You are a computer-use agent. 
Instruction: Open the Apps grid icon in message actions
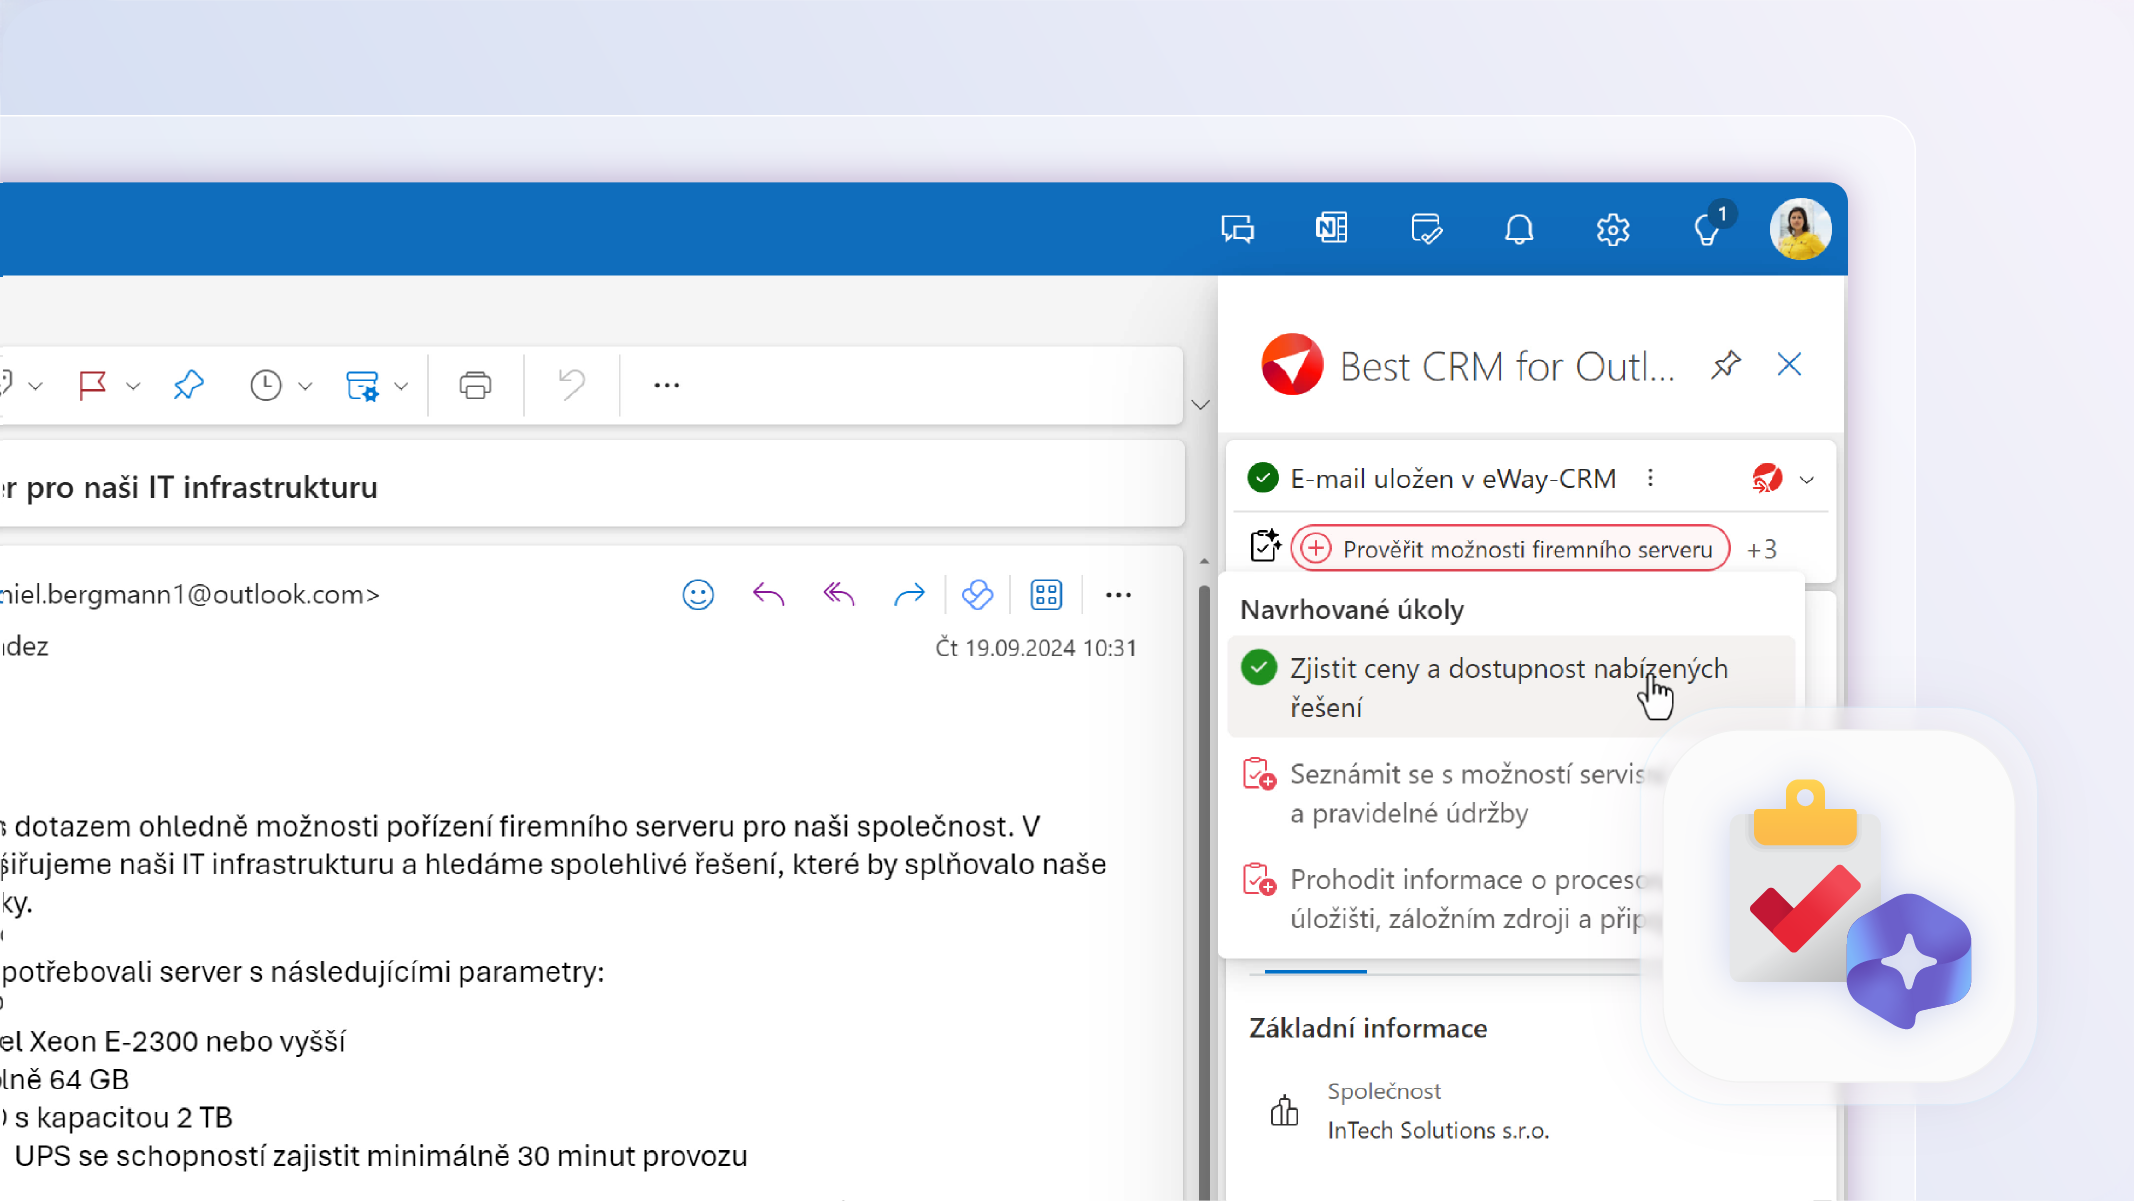pyautogui.click(x=1046, y=595)
